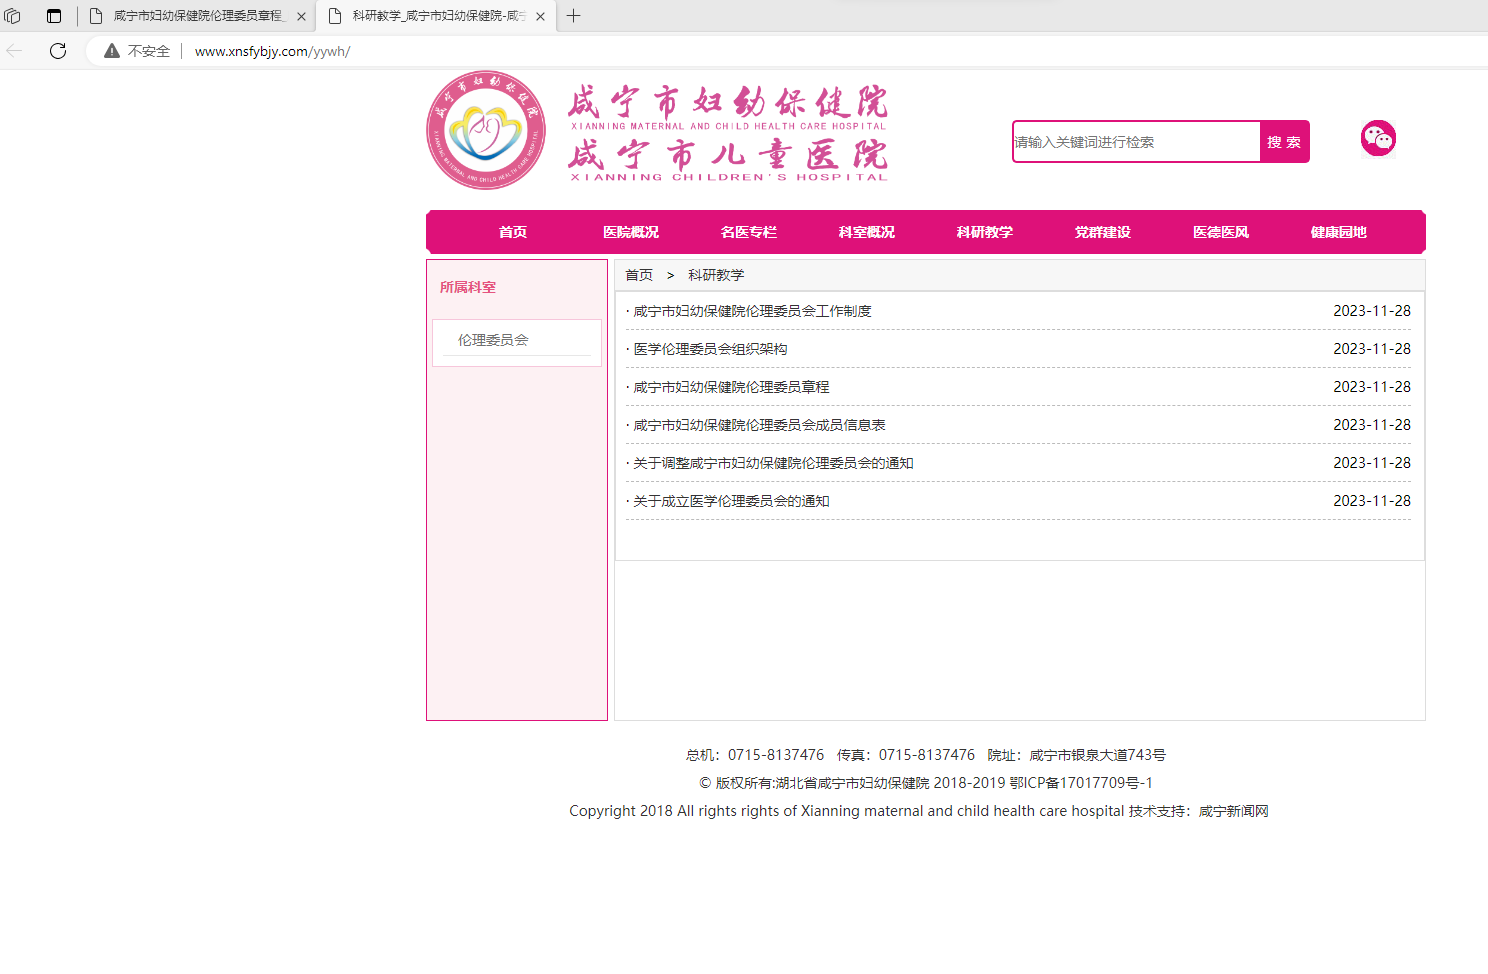Image resolution: width=1488 pixels, height=974 pixels.
Task: Open the 科室概况 navigation menu
Action: click(867, 232)
